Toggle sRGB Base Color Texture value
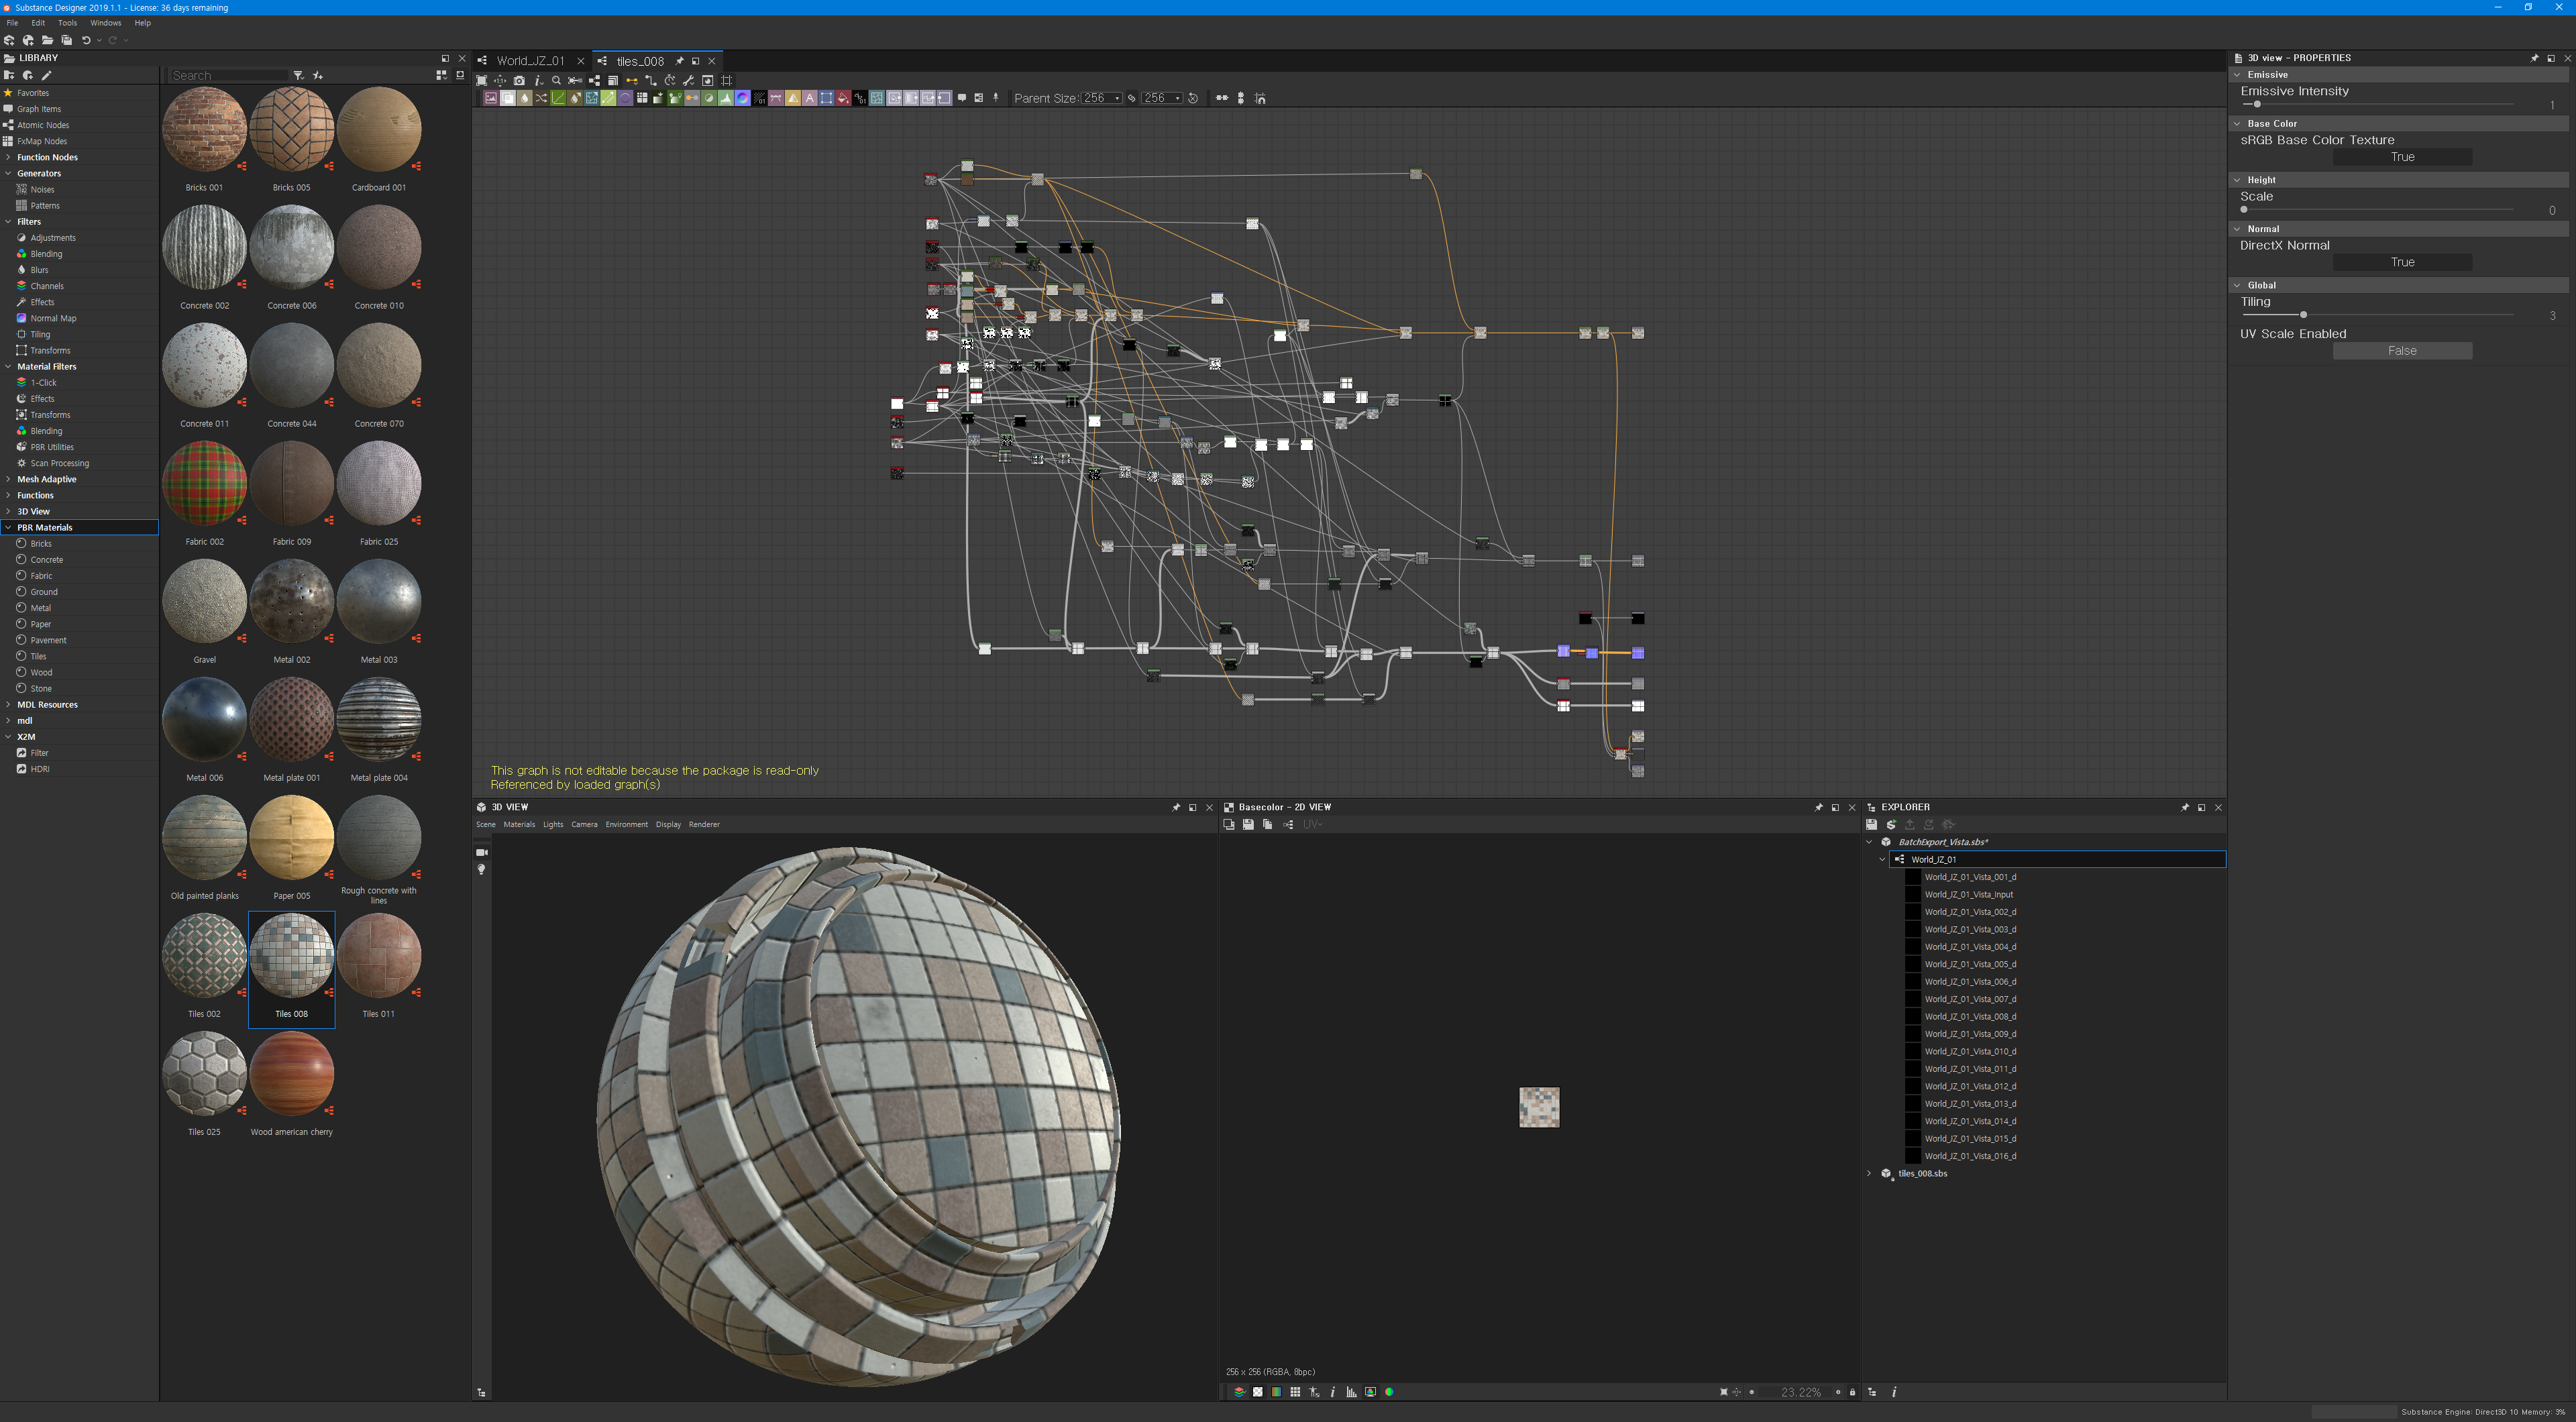Viewport: 2576px width, 1422px height. (2402, 157)
